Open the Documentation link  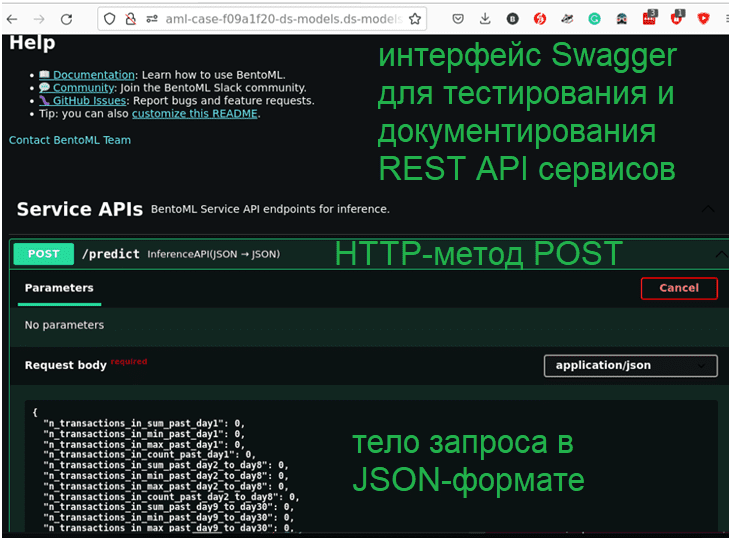(x=93, y=75)
